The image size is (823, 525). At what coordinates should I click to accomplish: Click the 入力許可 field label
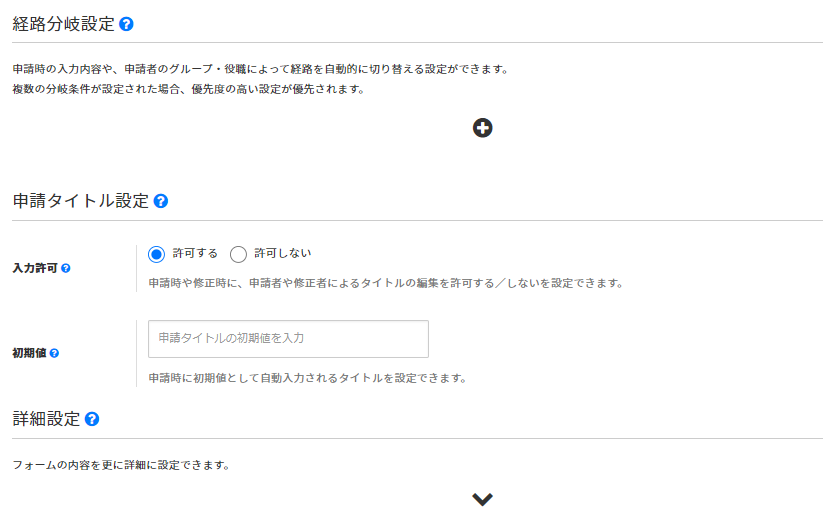coord(35,269)
